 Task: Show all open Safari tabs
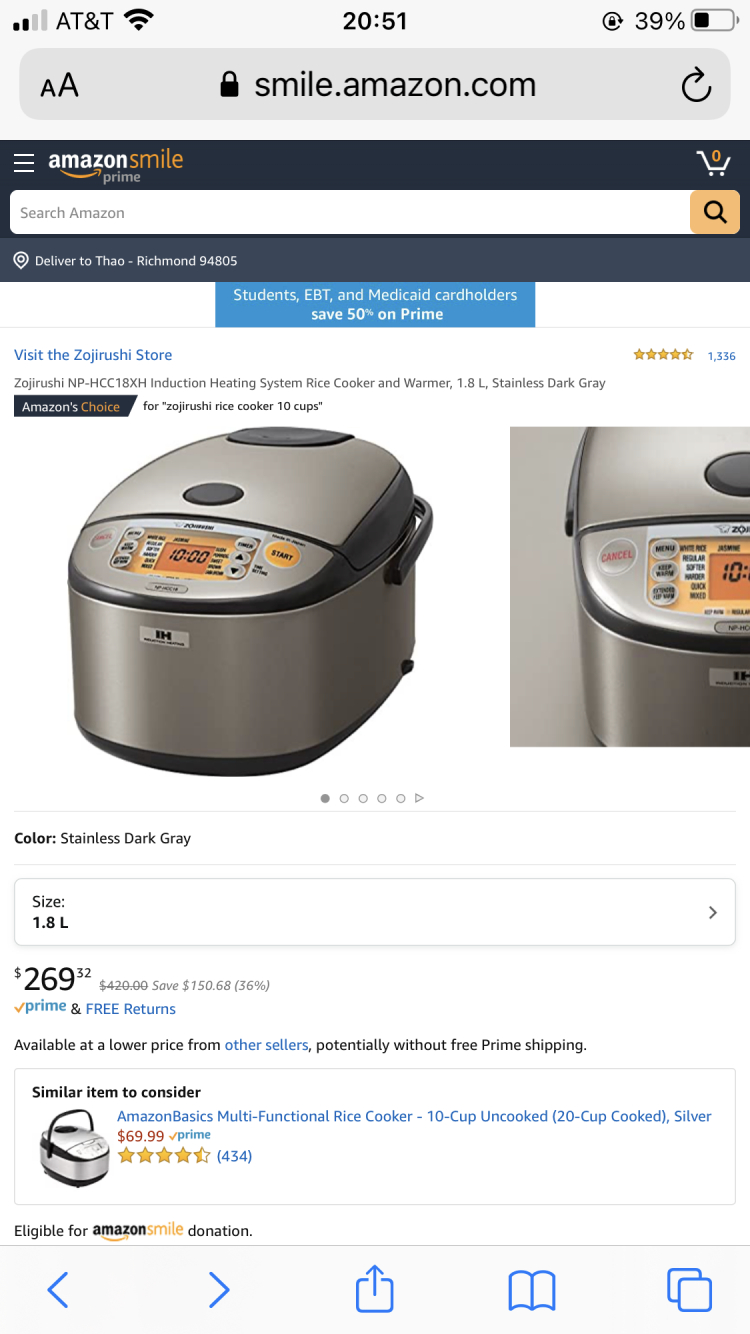[x=689, y=1289]
